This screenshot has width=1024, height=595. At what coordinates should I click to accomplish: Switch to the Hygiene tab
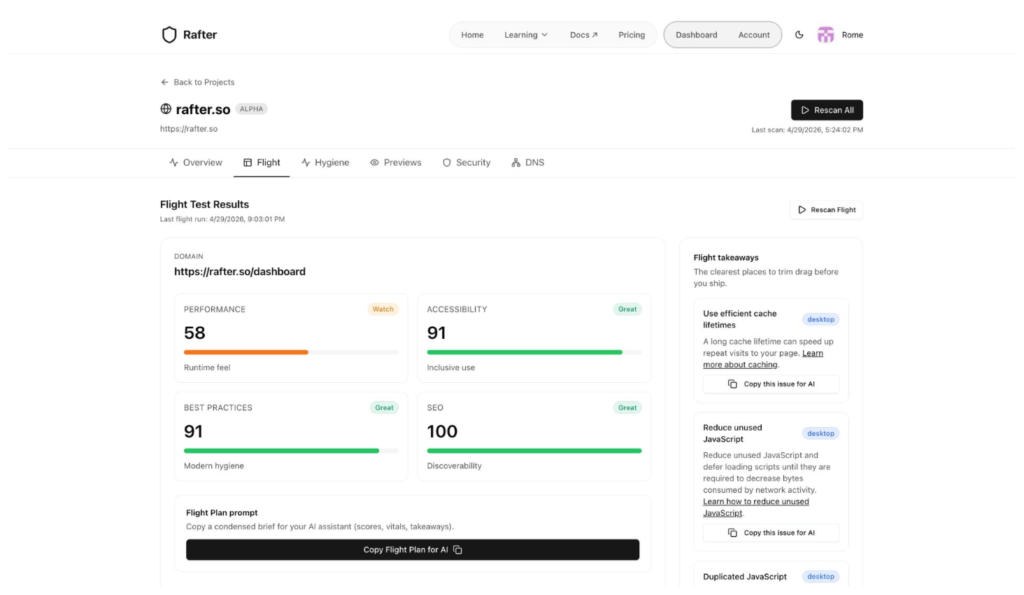pos(325,163)
